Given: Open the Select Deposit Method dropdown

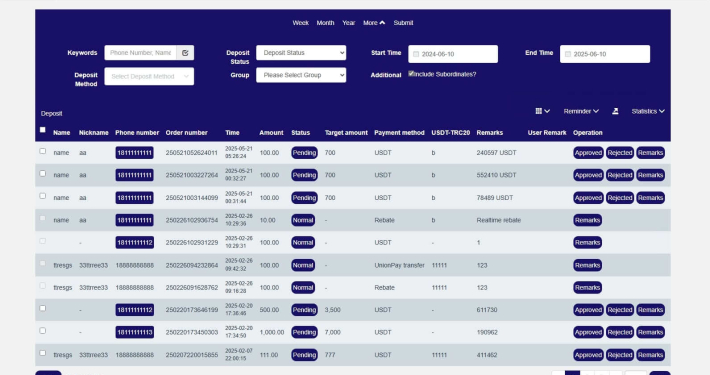Looking at the screenshot, I should 149,76.
